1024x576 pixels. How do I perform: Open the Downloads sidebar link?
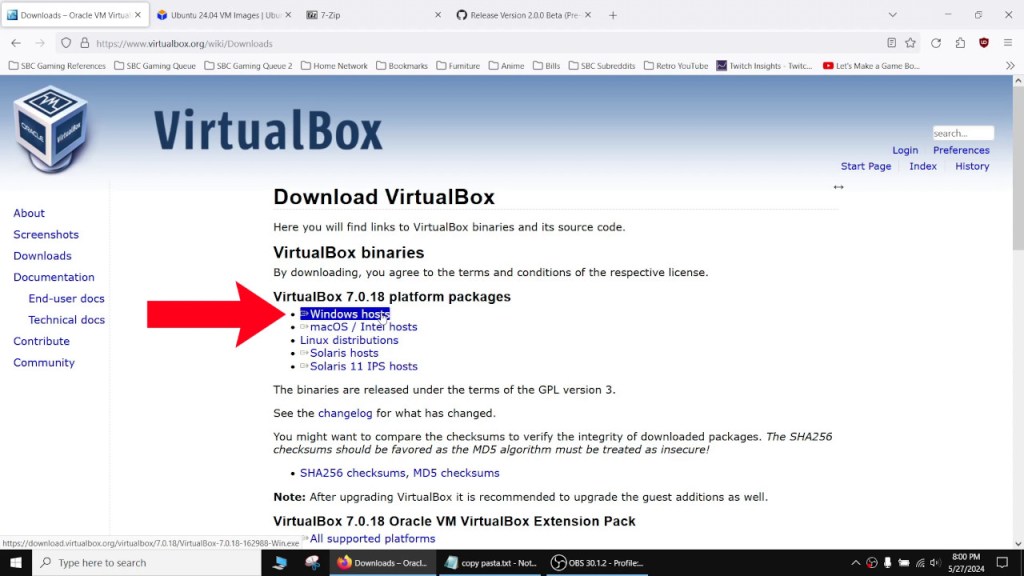pos(42,255)
